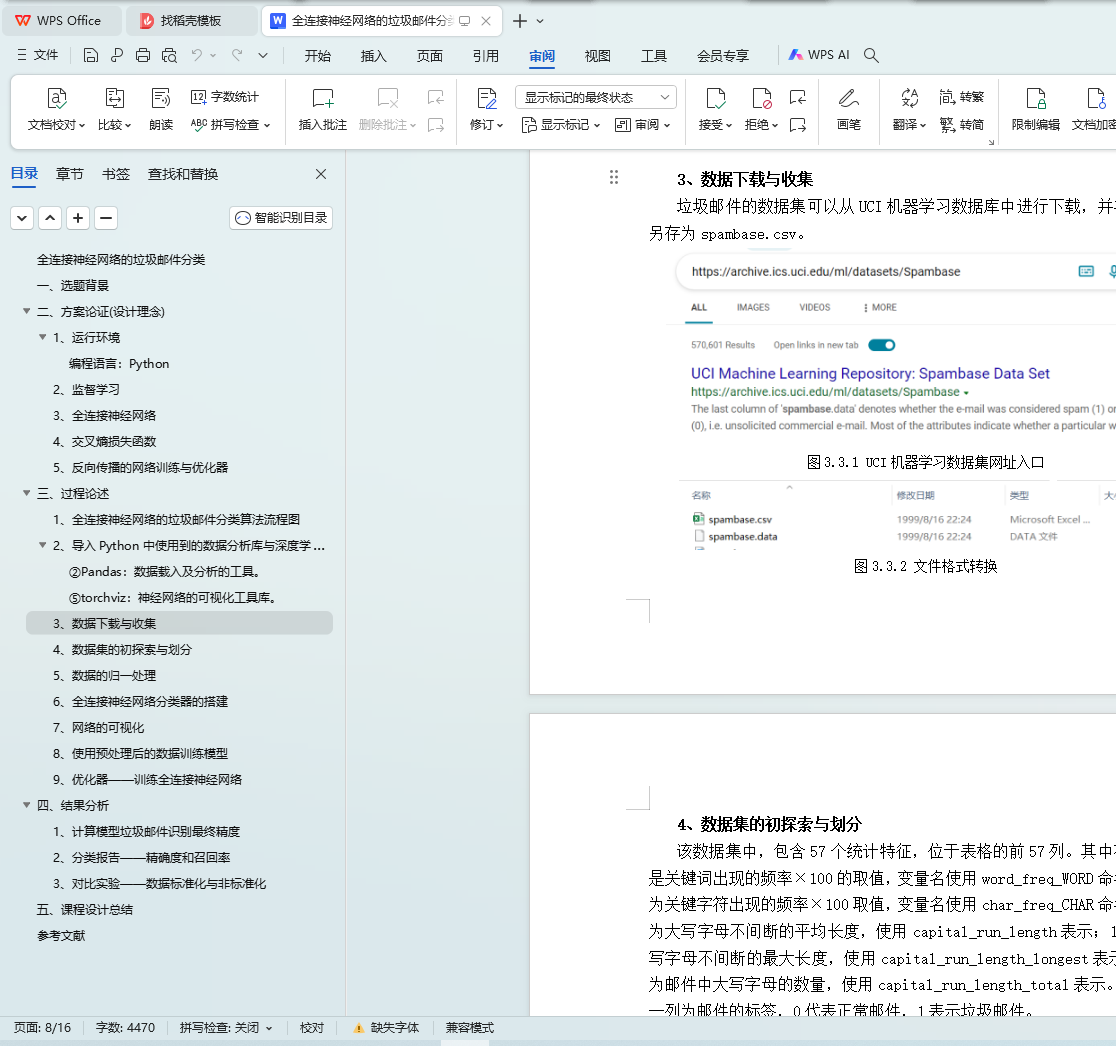
Task: Open the 文件 menu
Action: point(38,55)
